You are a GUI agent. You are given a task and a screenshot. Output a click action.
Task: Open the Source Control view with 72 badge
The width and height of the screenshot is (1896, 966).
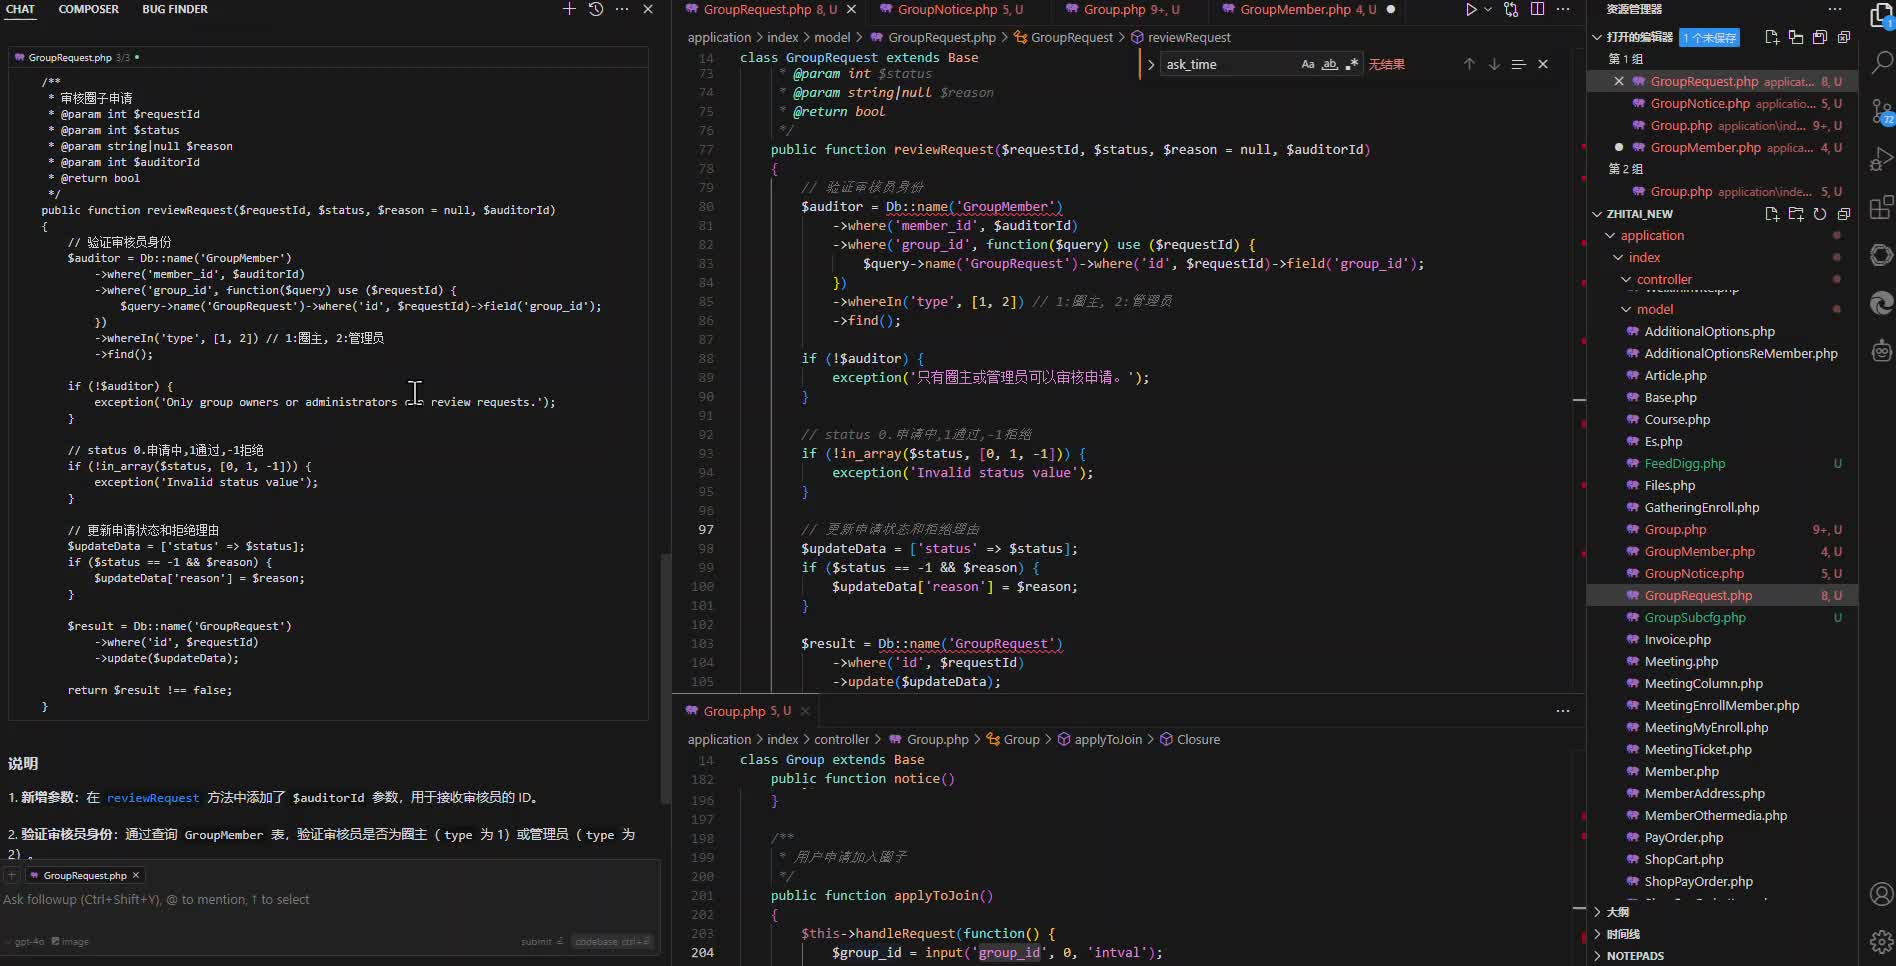[x=1881, y=111]
